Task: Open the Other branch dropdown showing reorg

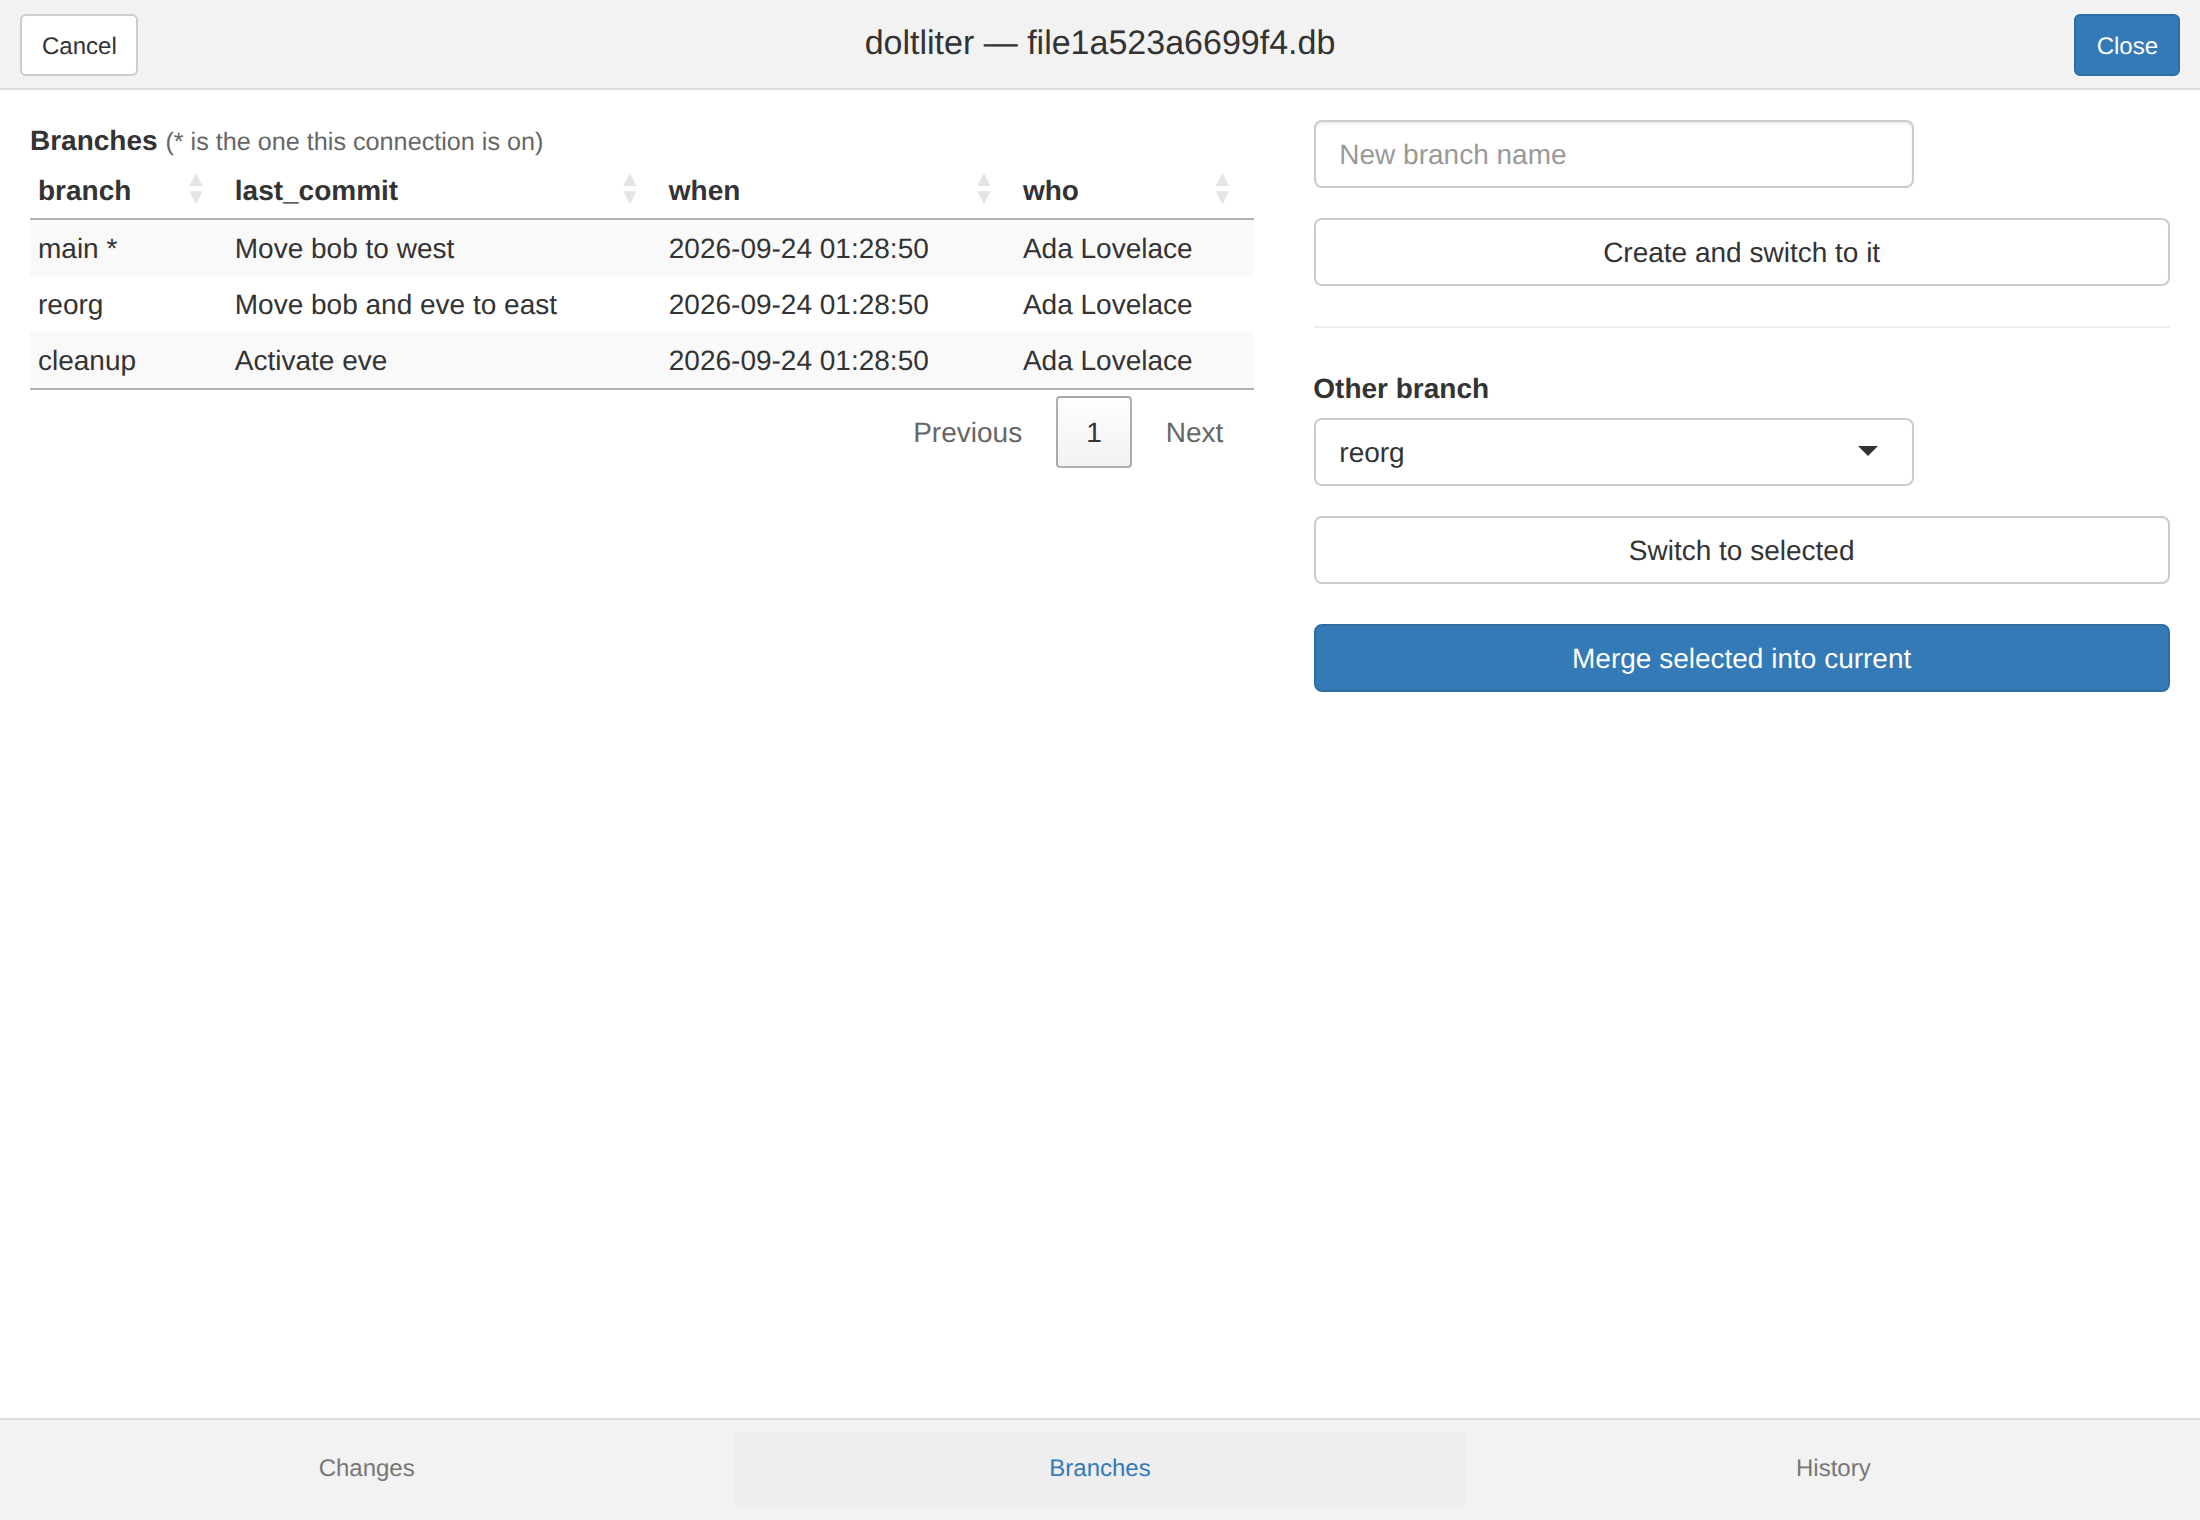Action: (x=1613, y=452)
